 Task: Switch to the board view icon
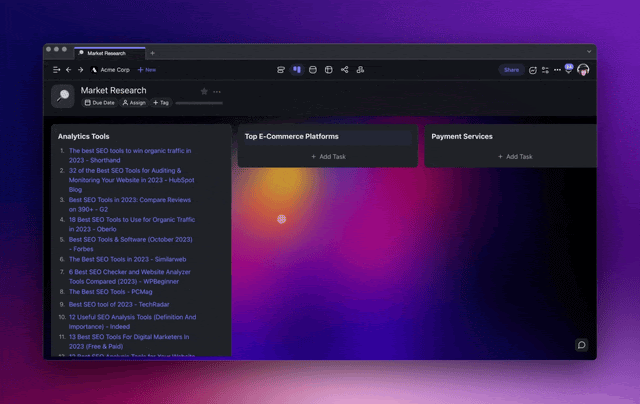pos(297,70)
